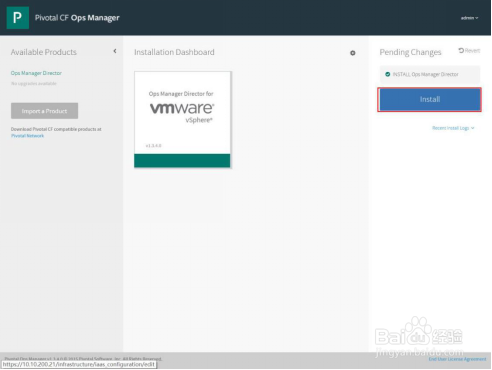Open the Ops Manager Director vSphere tile
The image size is (492, 370).
coord(182,119)
